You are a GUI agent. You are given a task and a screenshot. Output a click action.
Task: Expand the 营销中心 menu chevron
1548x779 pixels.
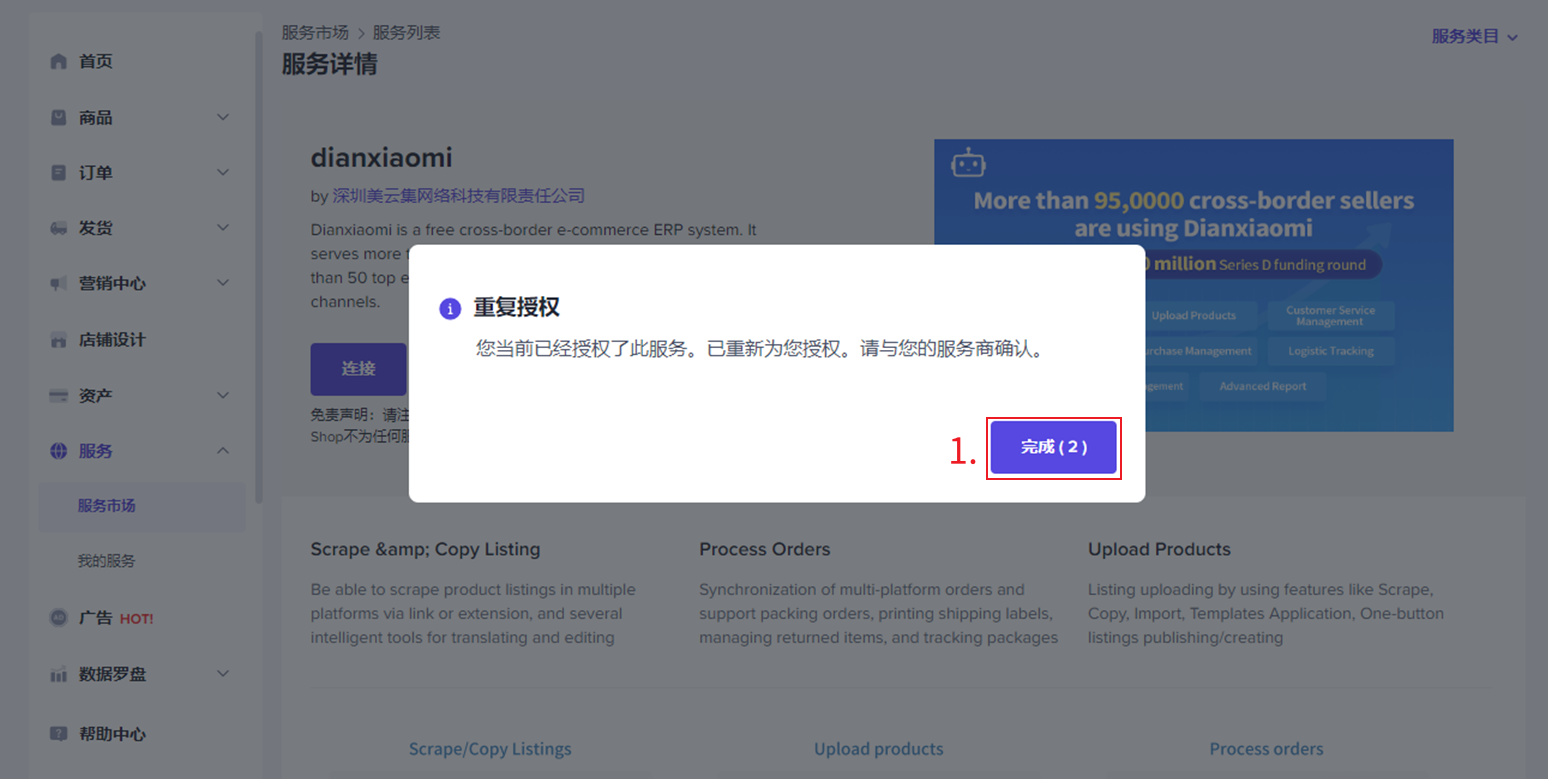(x=223, y=283)
